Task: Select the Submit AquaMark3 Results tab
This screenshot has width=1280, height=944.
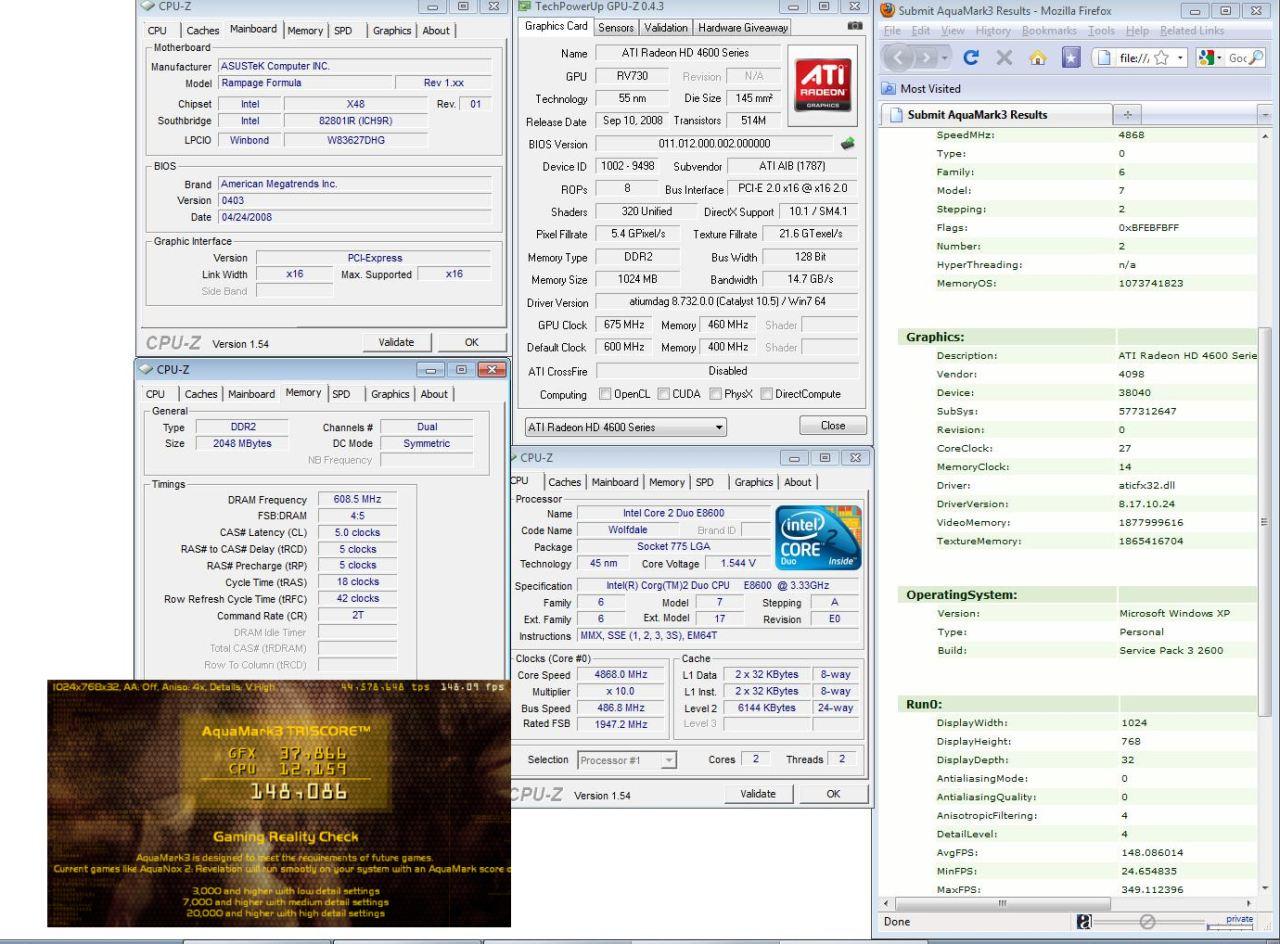Action: point(996,115)
